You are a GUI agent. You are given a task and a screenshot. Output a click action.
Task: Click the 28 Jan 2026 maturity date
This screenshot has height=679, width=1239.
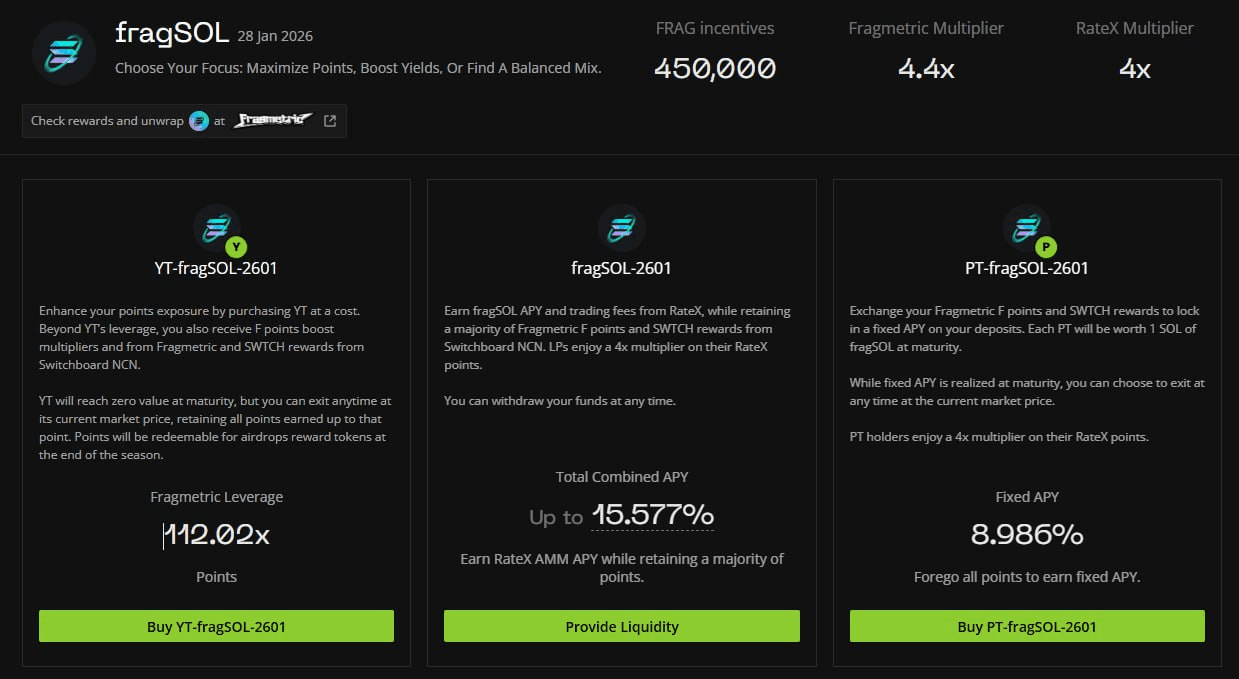pos(275,36)
